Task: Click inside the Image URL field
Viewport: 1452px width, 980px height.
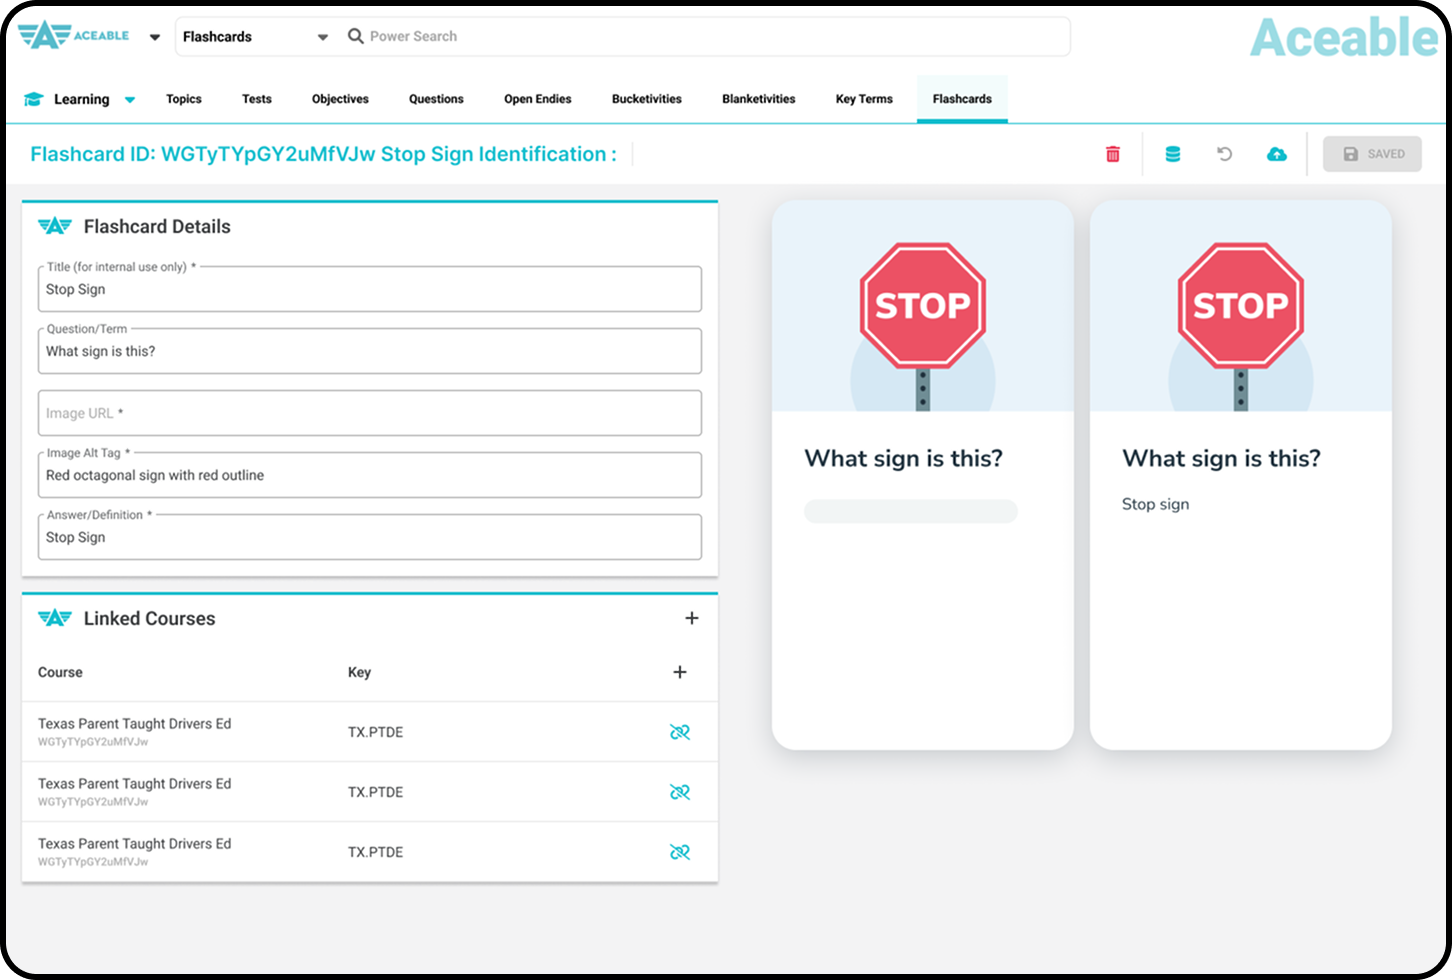Action: tap(369, 413)
